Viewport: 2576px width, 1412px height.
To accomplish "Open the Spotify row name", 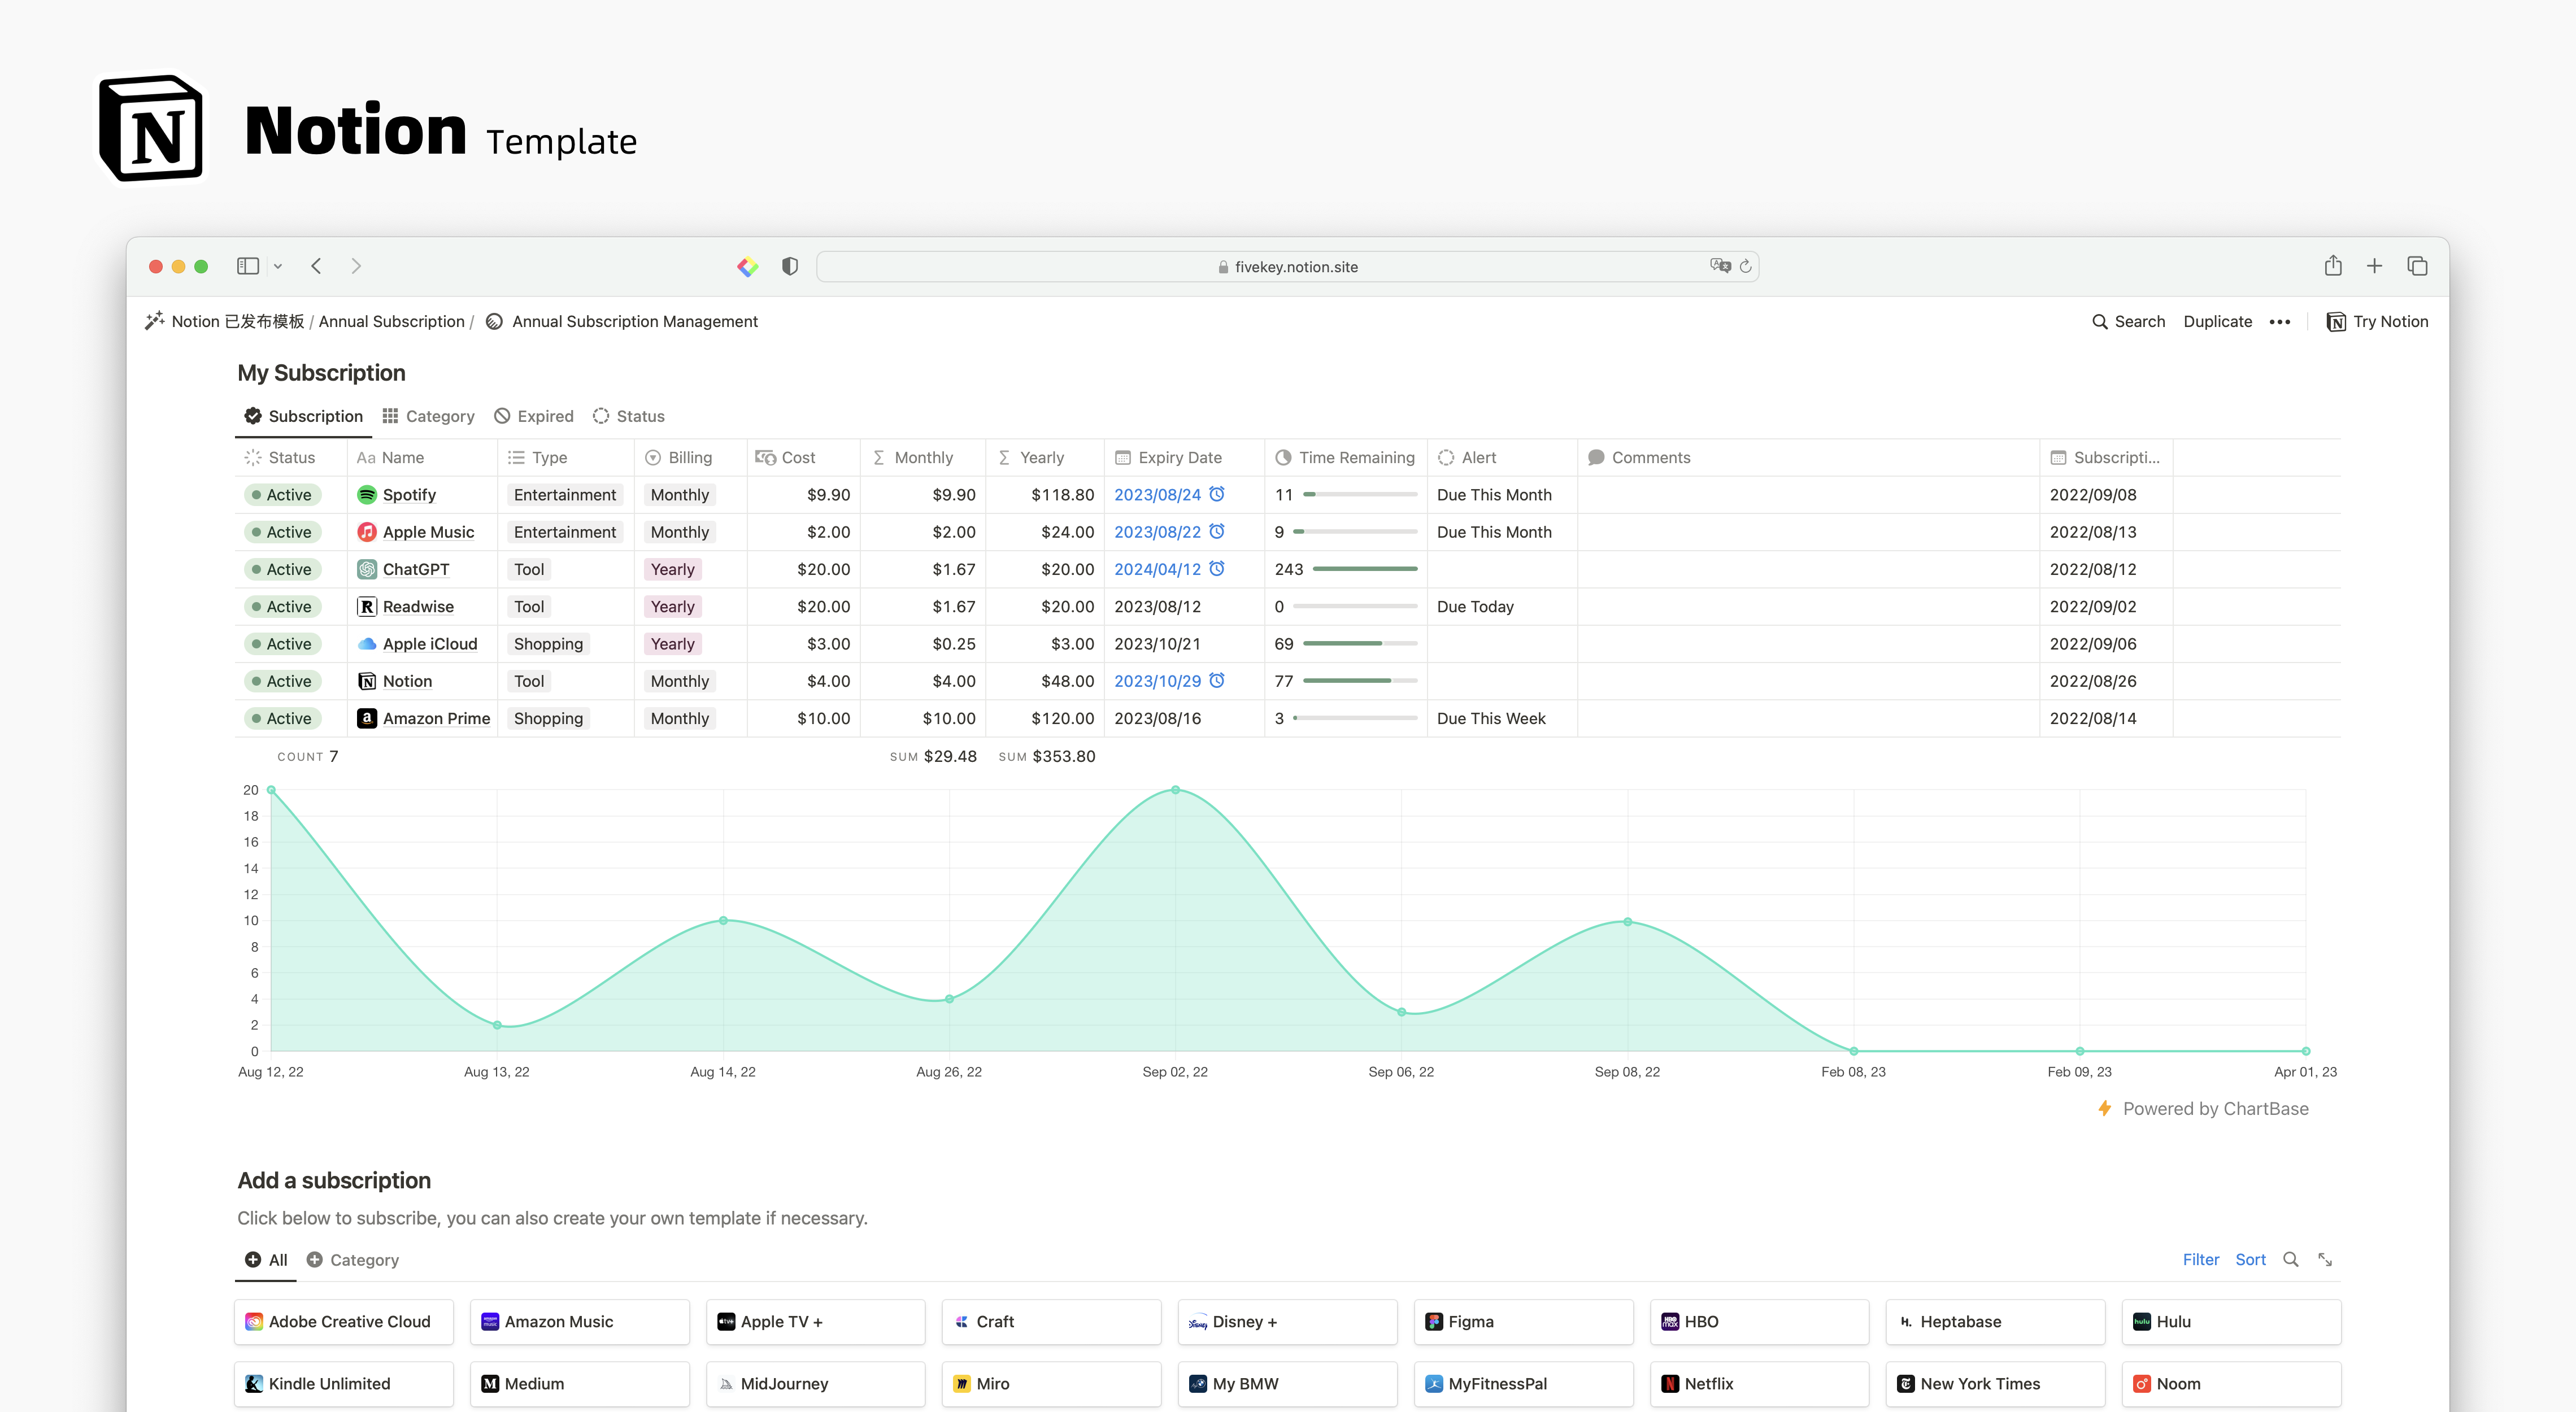I will tap(409, 494).
